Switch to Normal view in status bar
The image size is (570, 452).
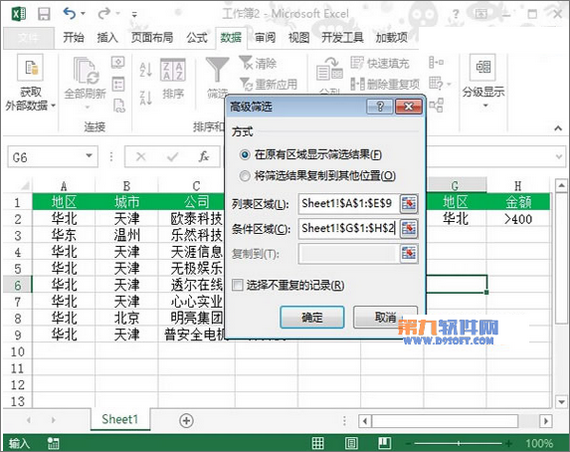click(x=318, y=443)
